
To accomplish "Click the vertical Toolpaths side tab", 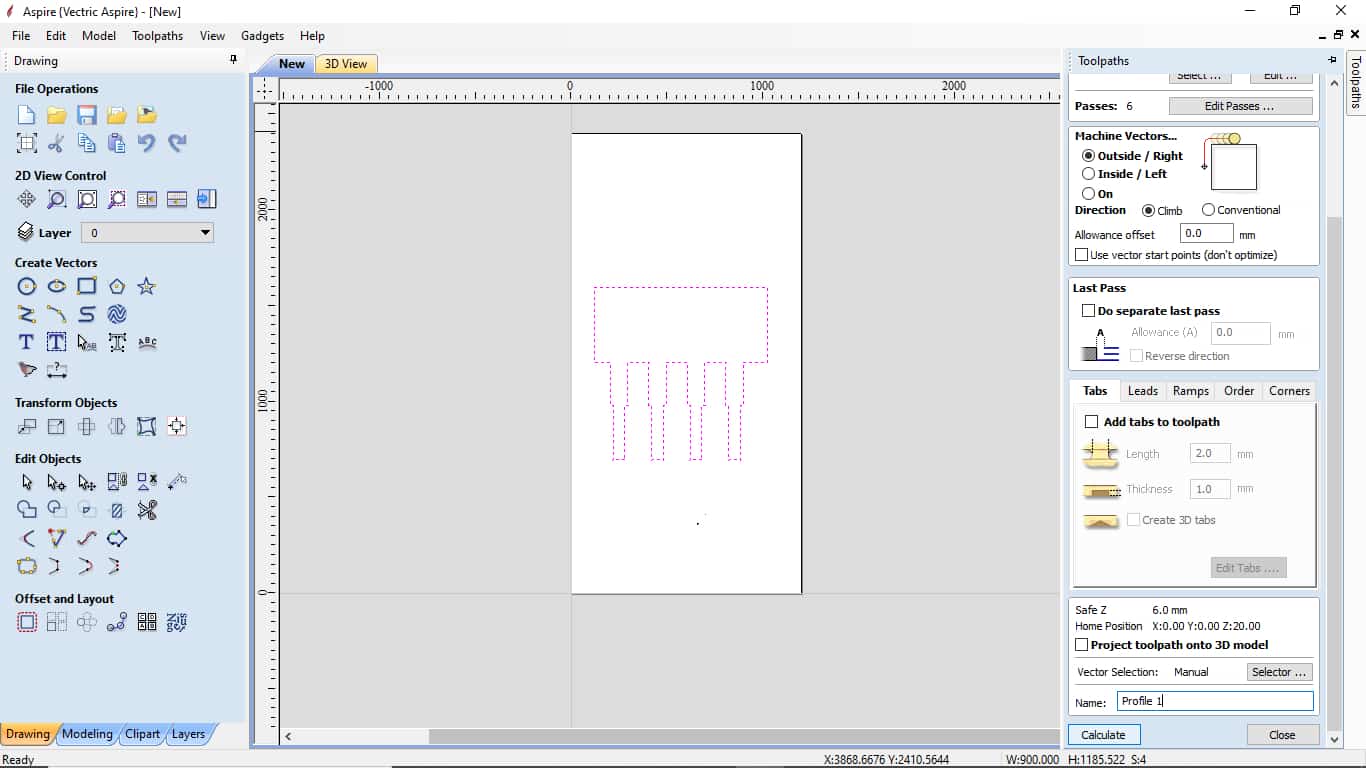I will 1356,82.
